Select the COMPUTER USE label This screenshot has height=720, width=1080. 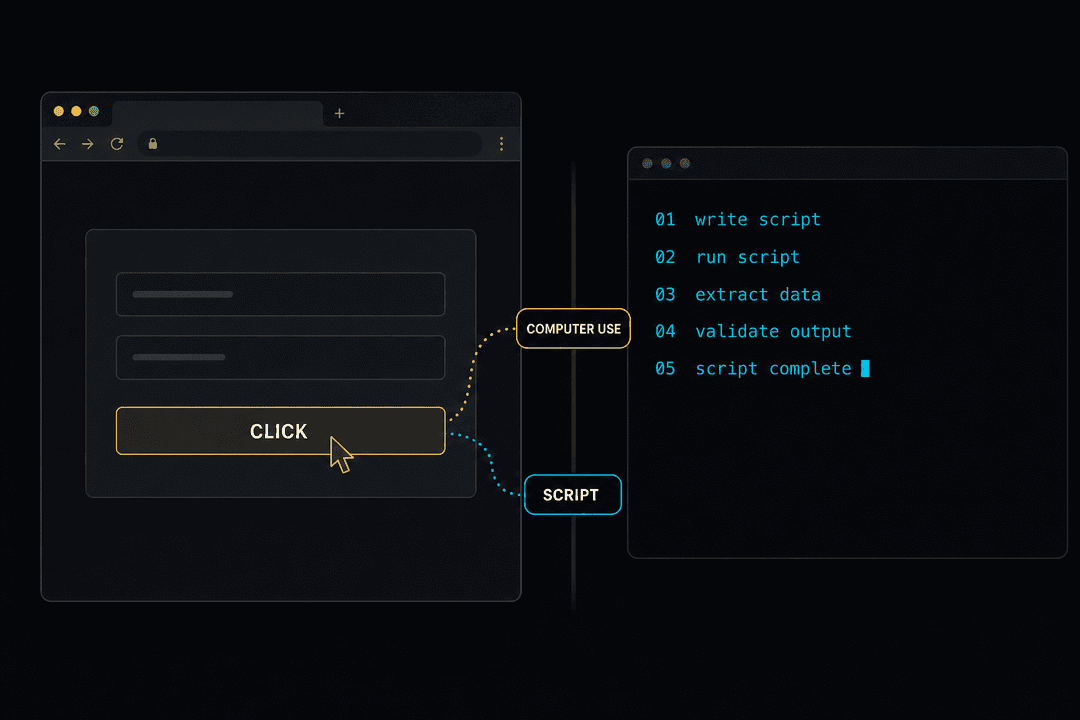point(573,329)
